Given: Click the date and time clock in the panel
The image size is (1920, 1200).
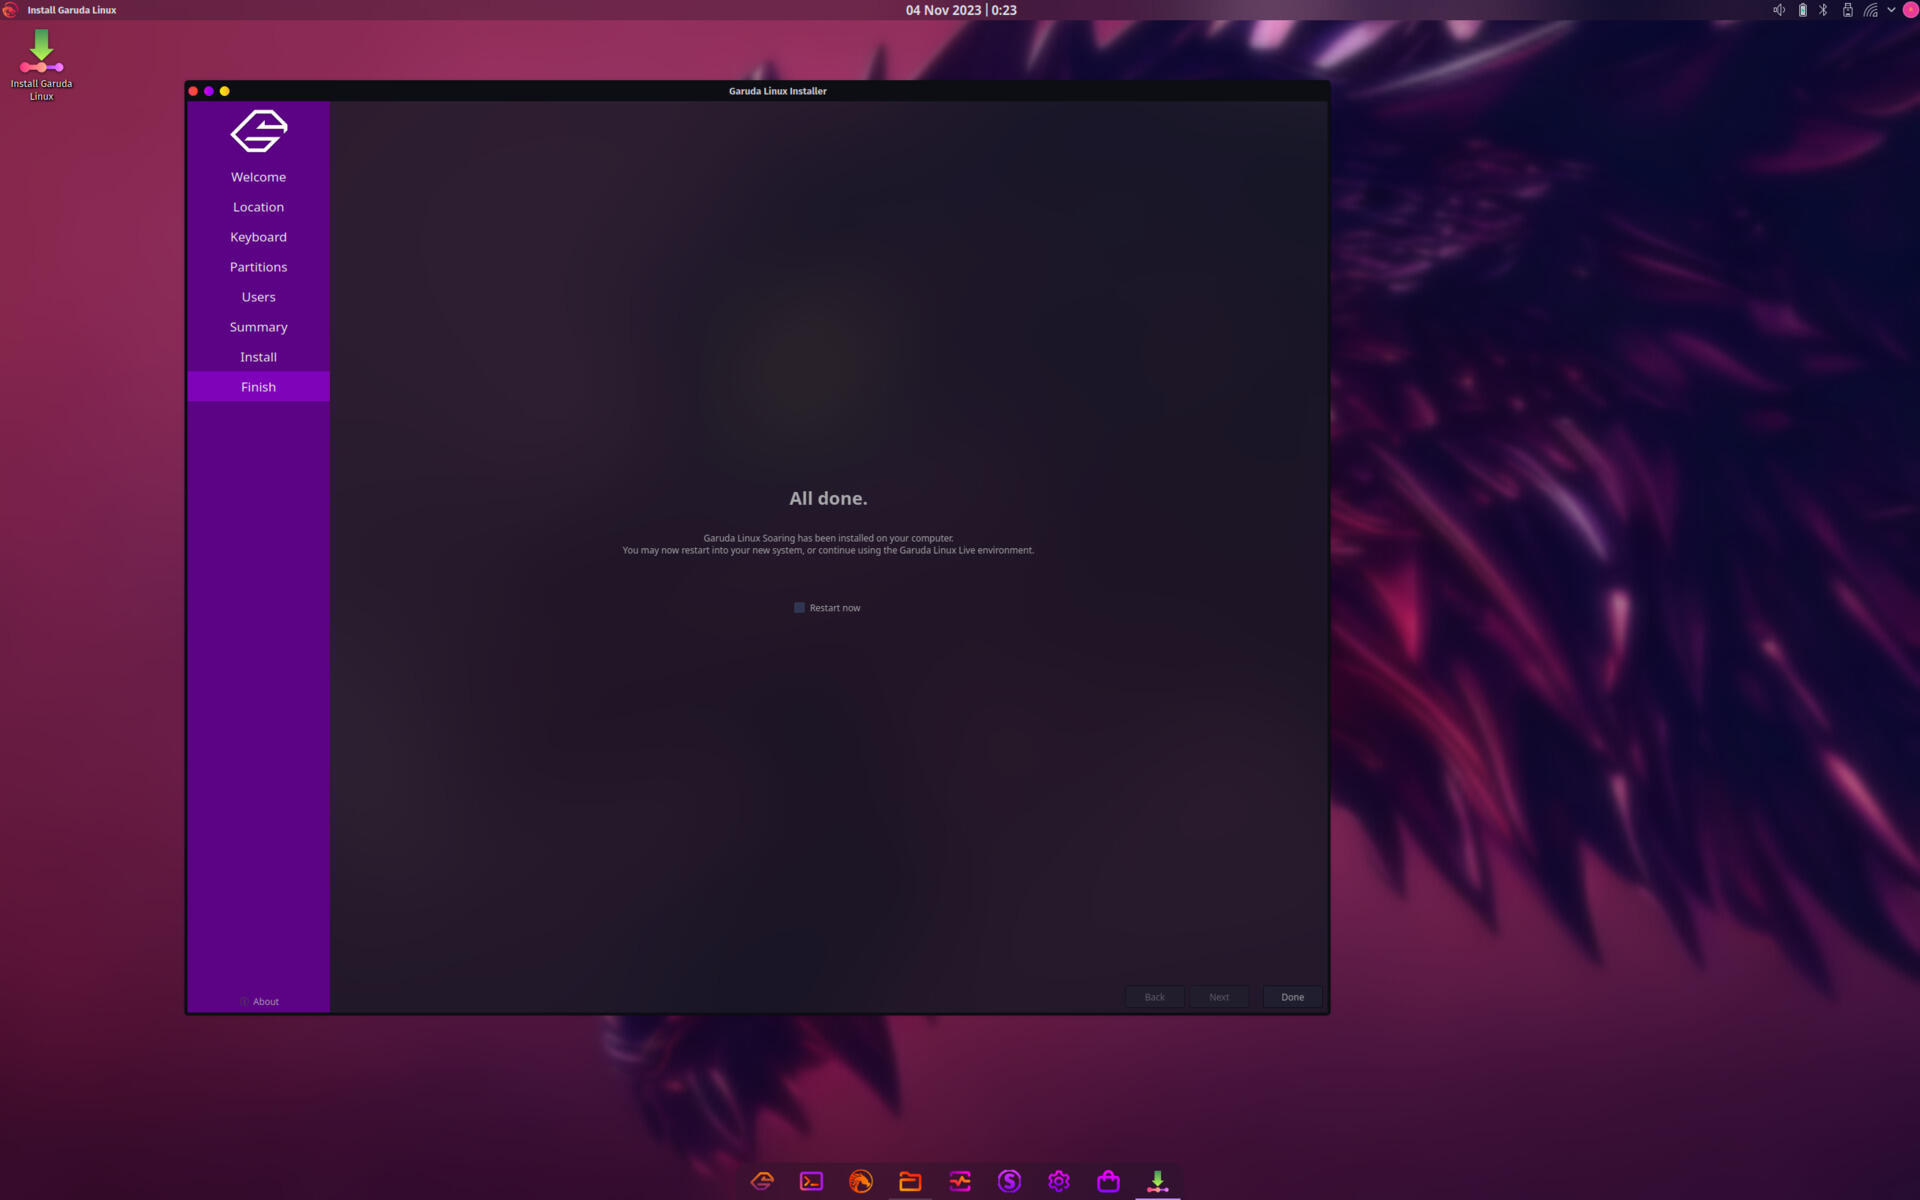Looking at the screenshot, I should tap(961, 10).
